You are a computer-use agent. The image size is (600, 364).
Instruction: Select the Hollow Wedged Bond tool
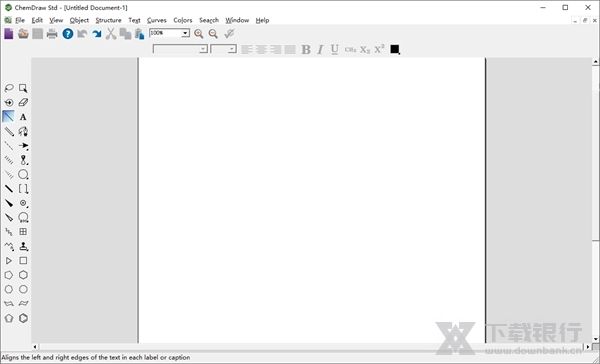pos(9,217)
